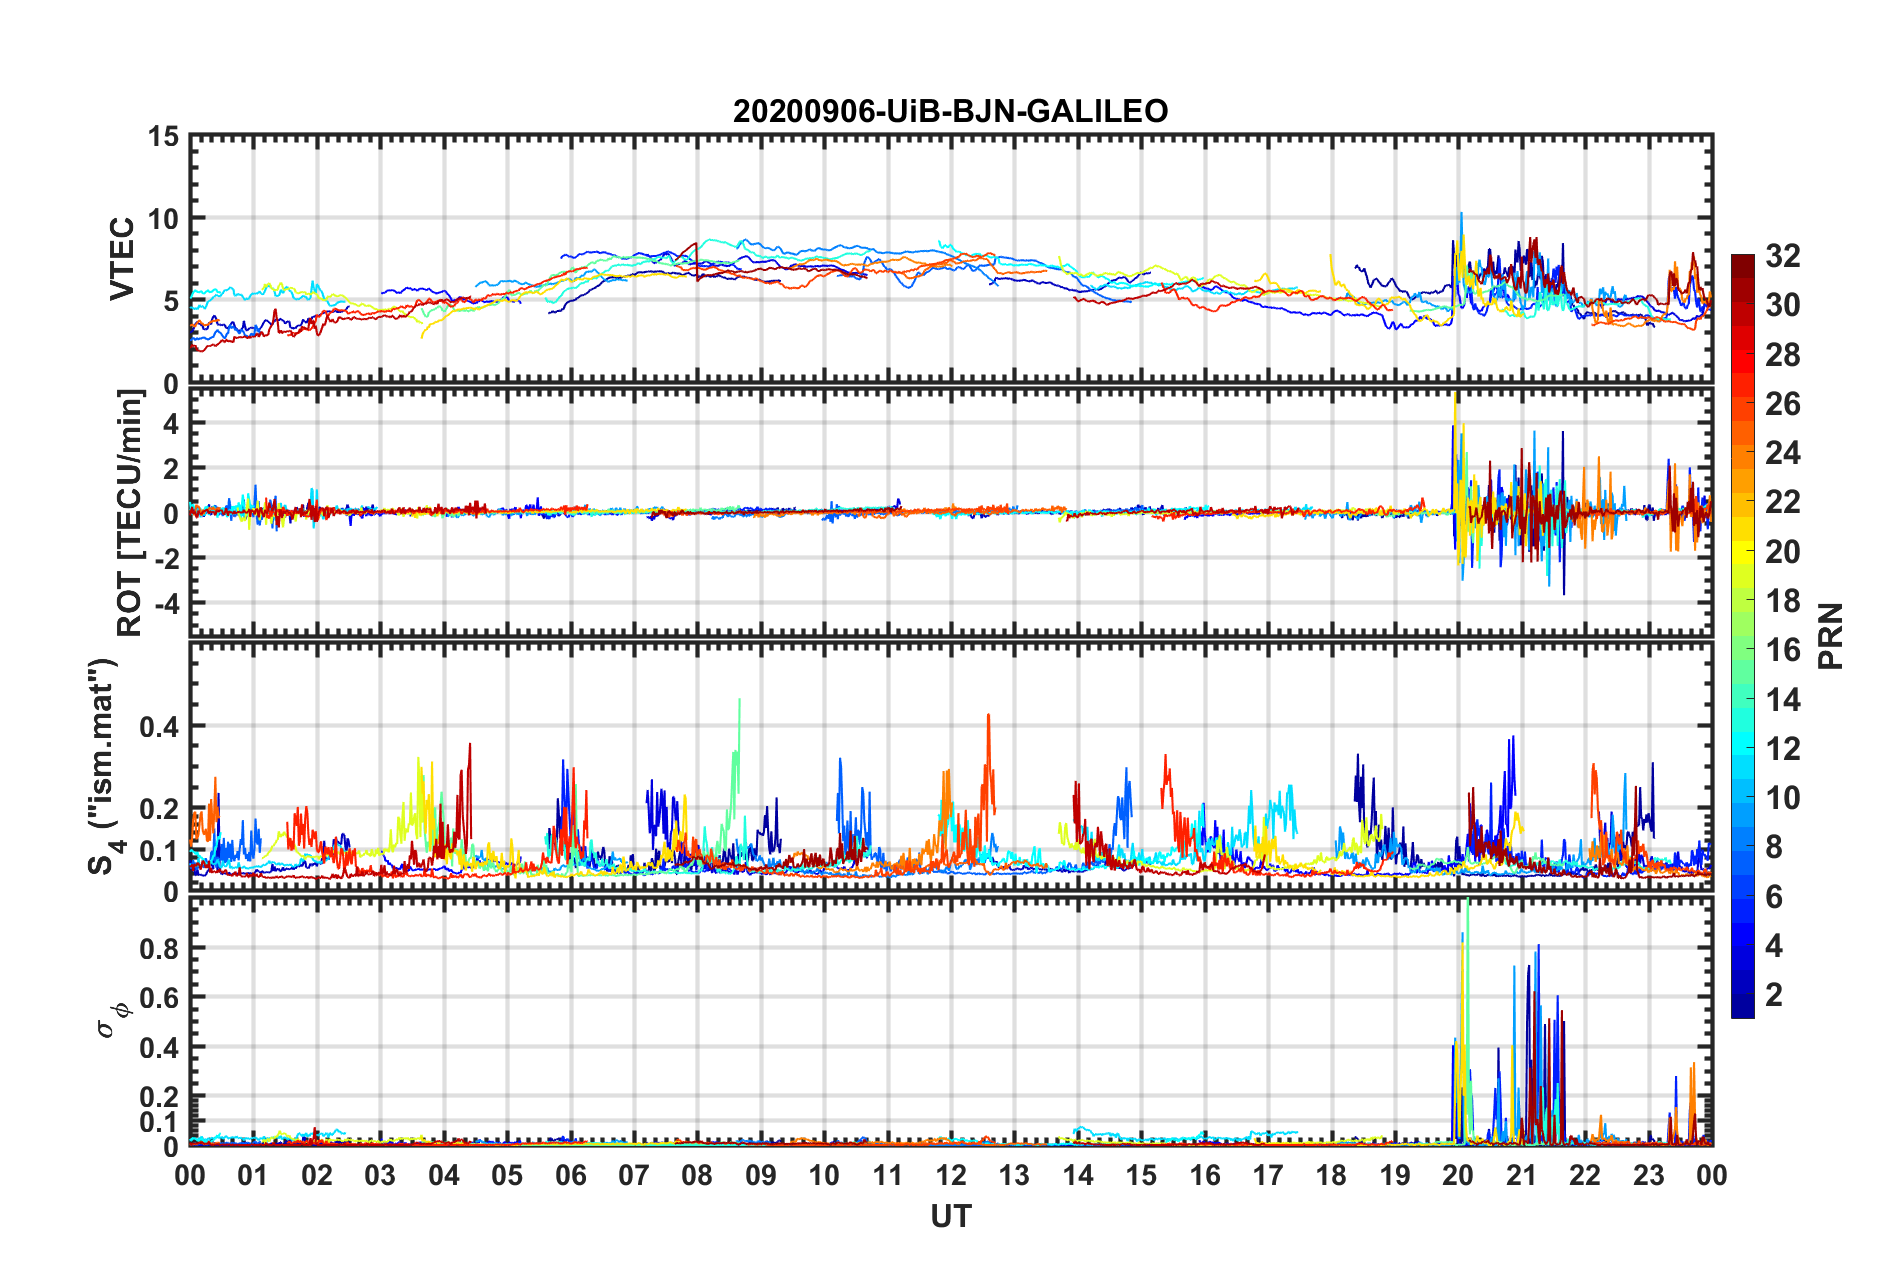Click the plot title 20200906-UiB-BJN-GALILEO
This screenshot has width=1902, height=1272.
[950, 111]
